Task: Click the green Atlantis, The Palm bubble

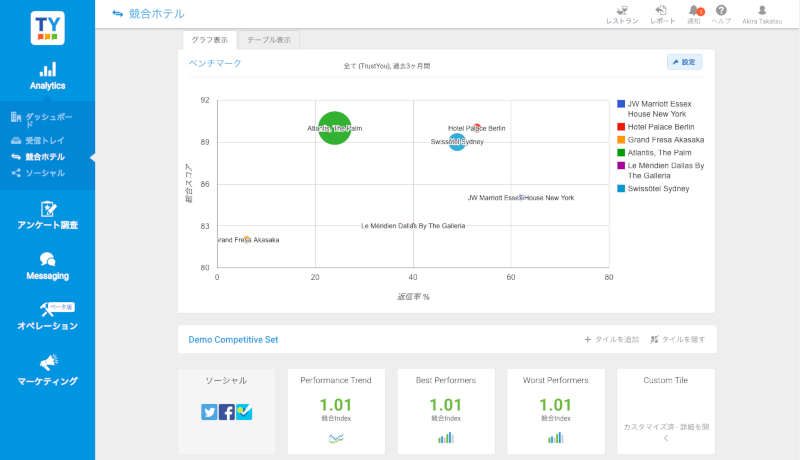Action: pos(335,128)
